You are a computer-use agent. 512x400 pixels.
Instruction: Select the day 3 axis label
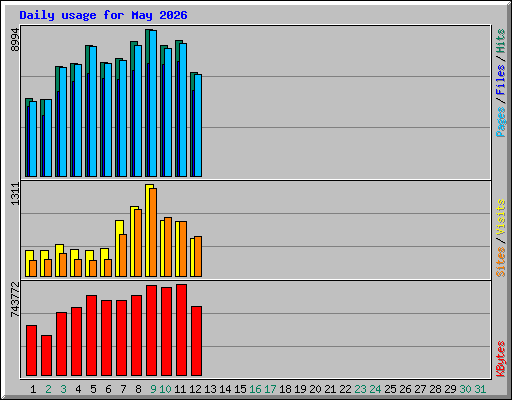(x=63, y=389)
